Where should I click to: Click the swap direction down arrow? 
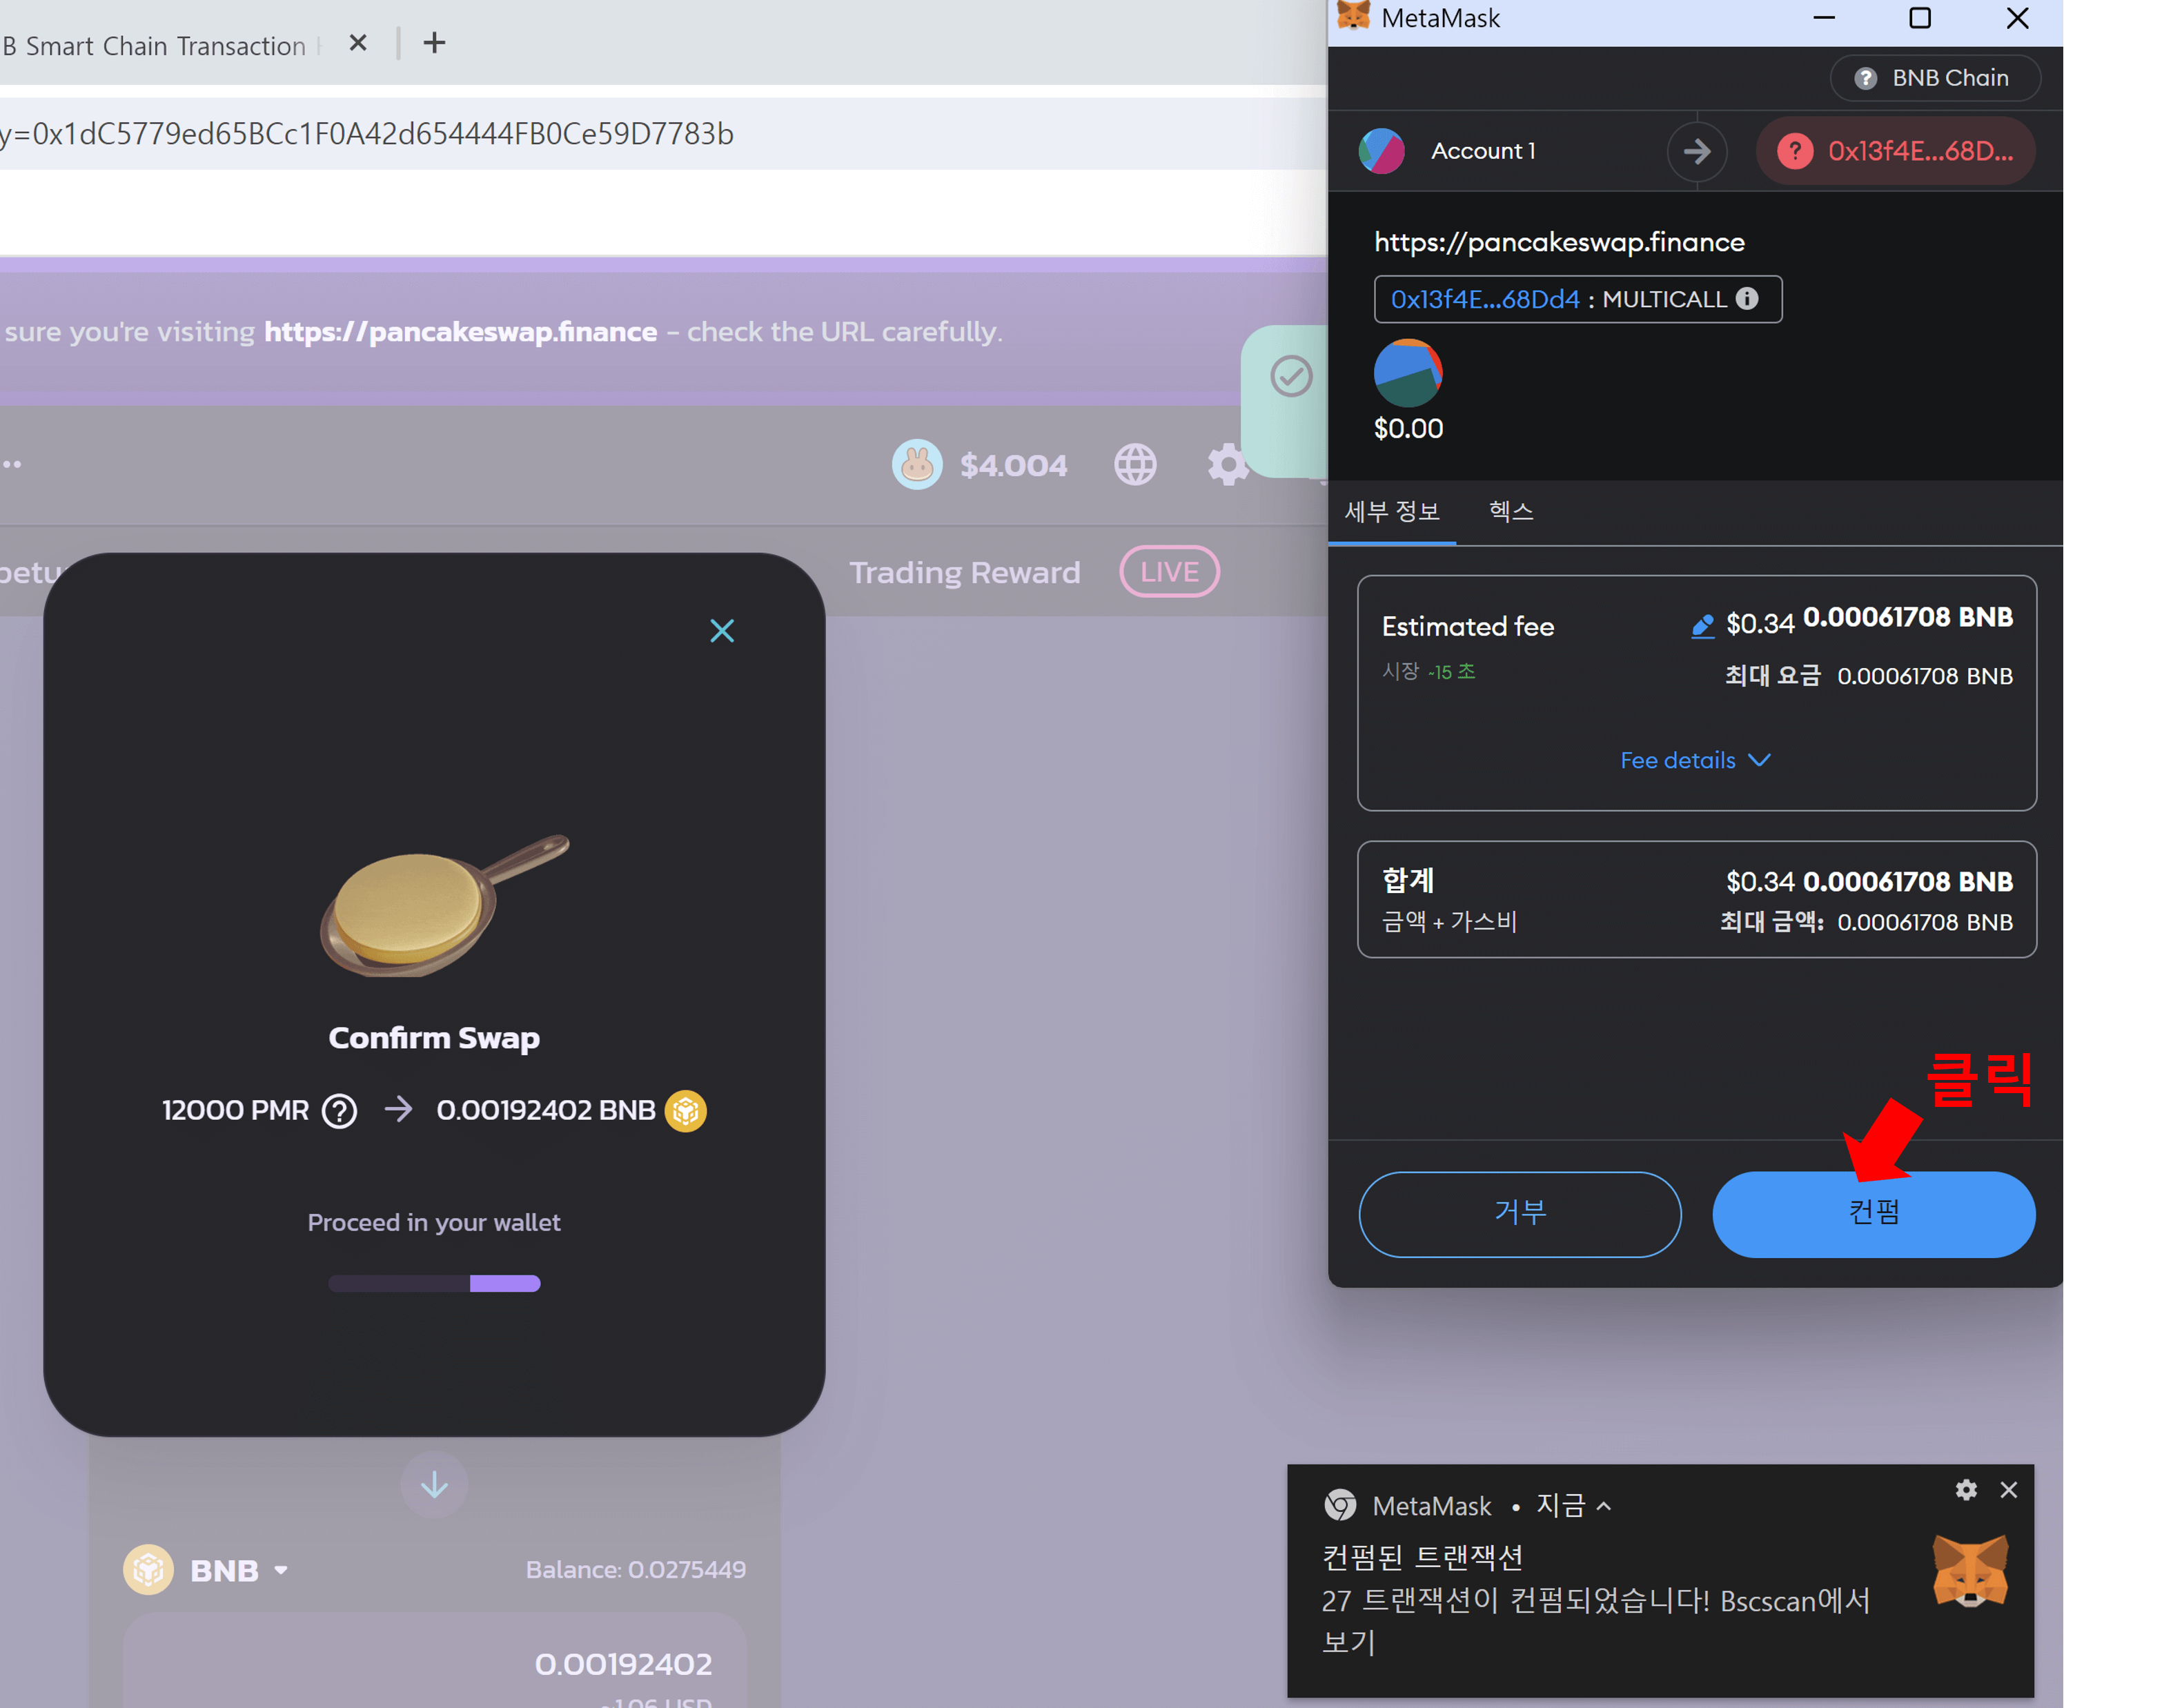[x=434, y=1485]
